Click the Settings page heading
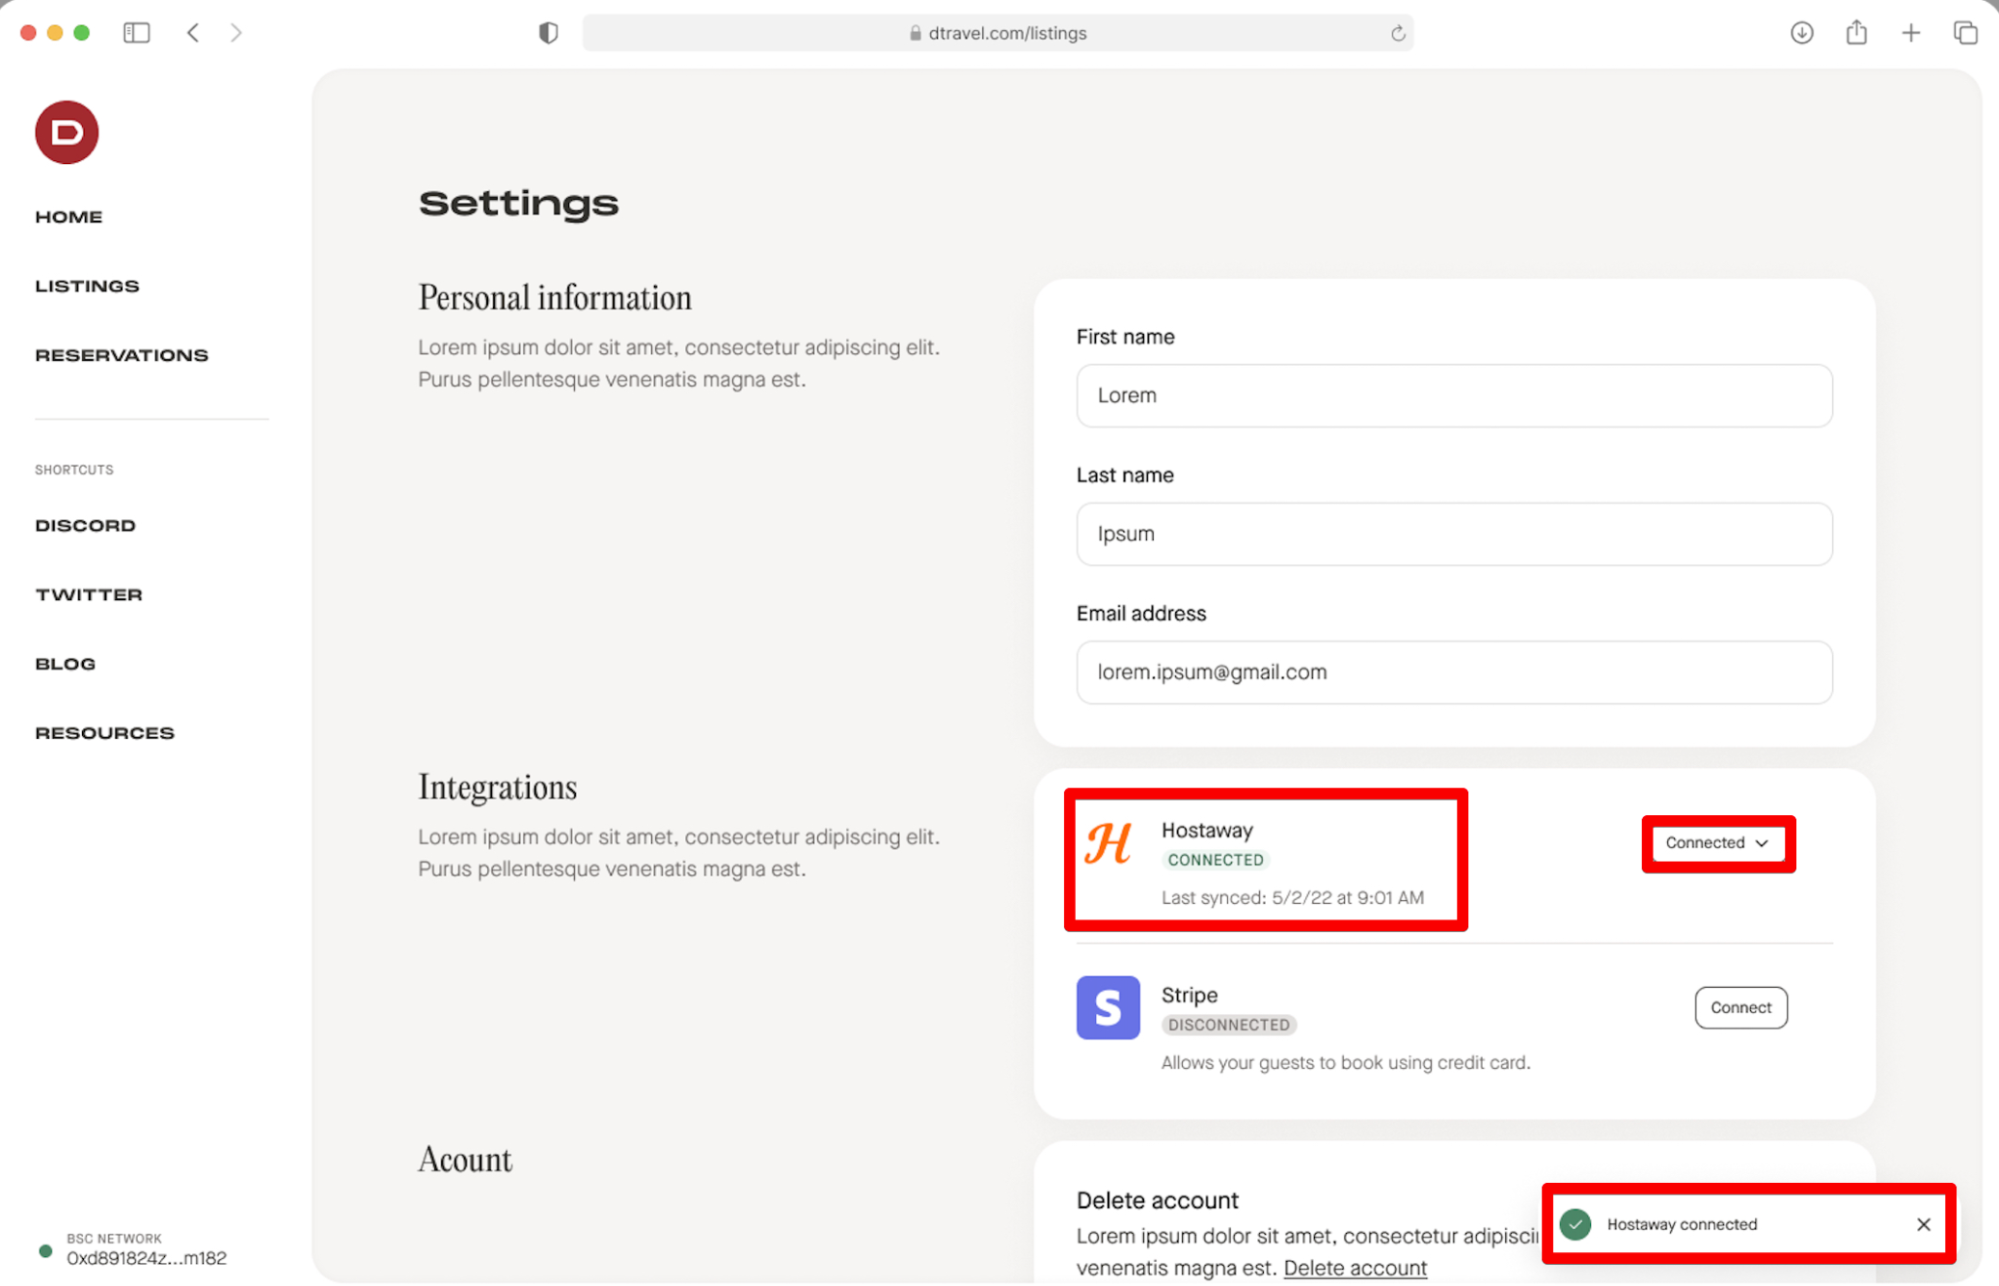This screenshot has height=1286, width=1999. pyautogui.click(x=518, y=203)
